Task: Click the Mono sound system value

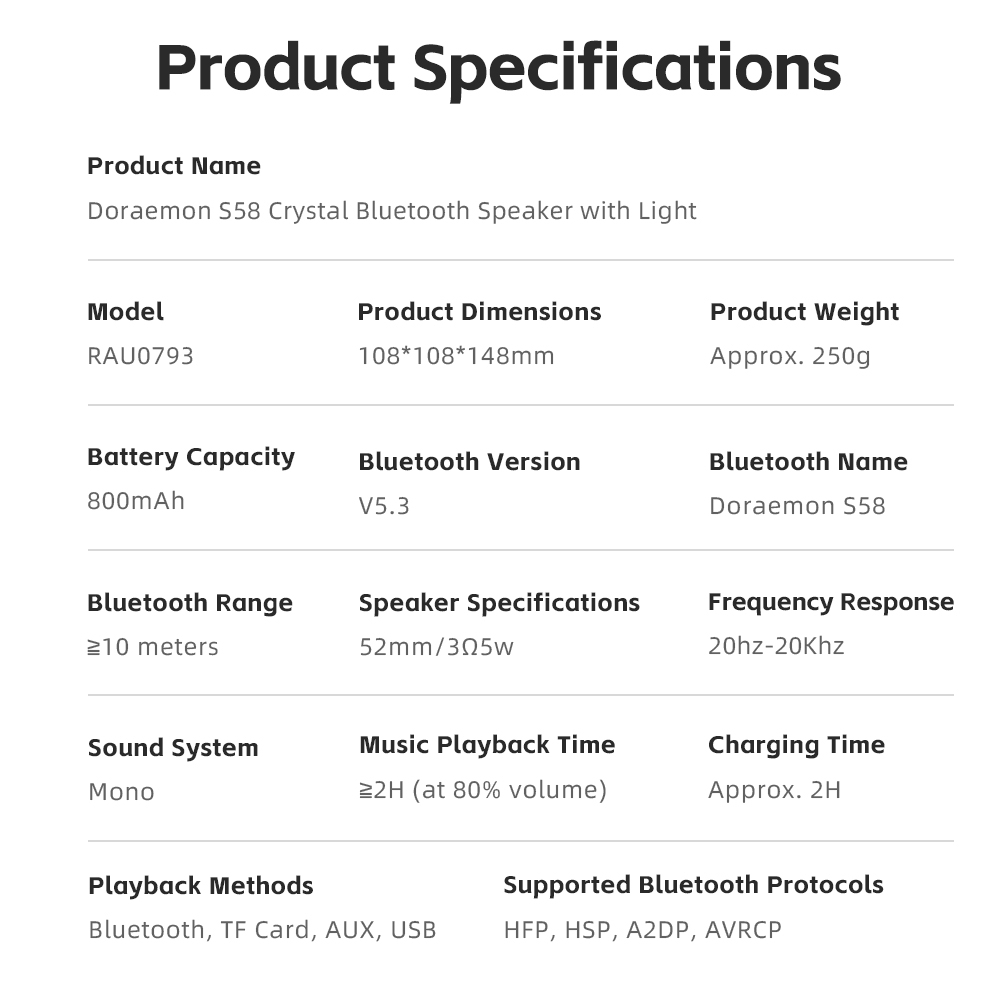Action: coord(121,792)
